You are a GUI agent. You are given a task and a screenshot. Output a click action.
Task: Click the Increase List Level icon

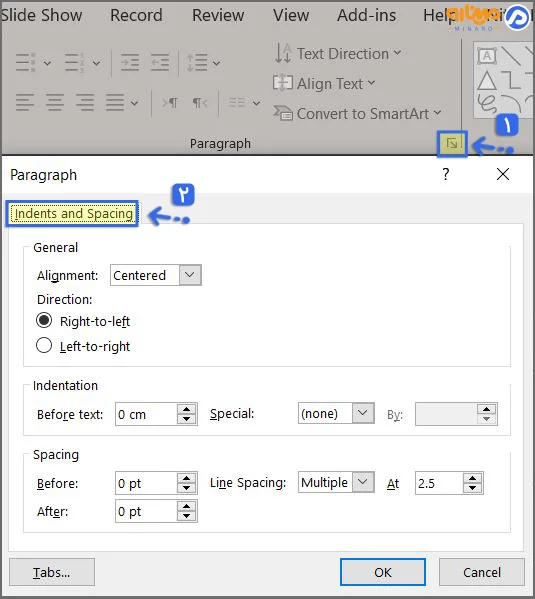click(160, 62)
